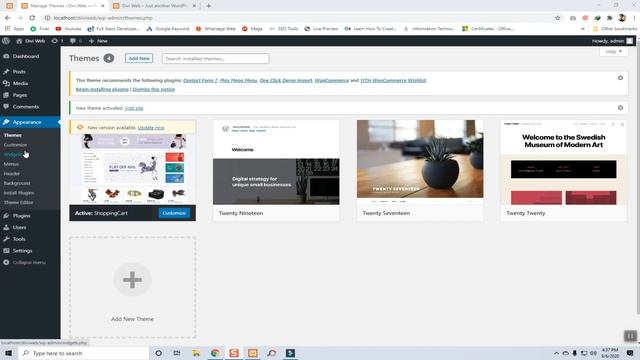The height and width of the screenshot is (360, 640).
Task: Click the Visit site link
Action: tap(134, 108)
